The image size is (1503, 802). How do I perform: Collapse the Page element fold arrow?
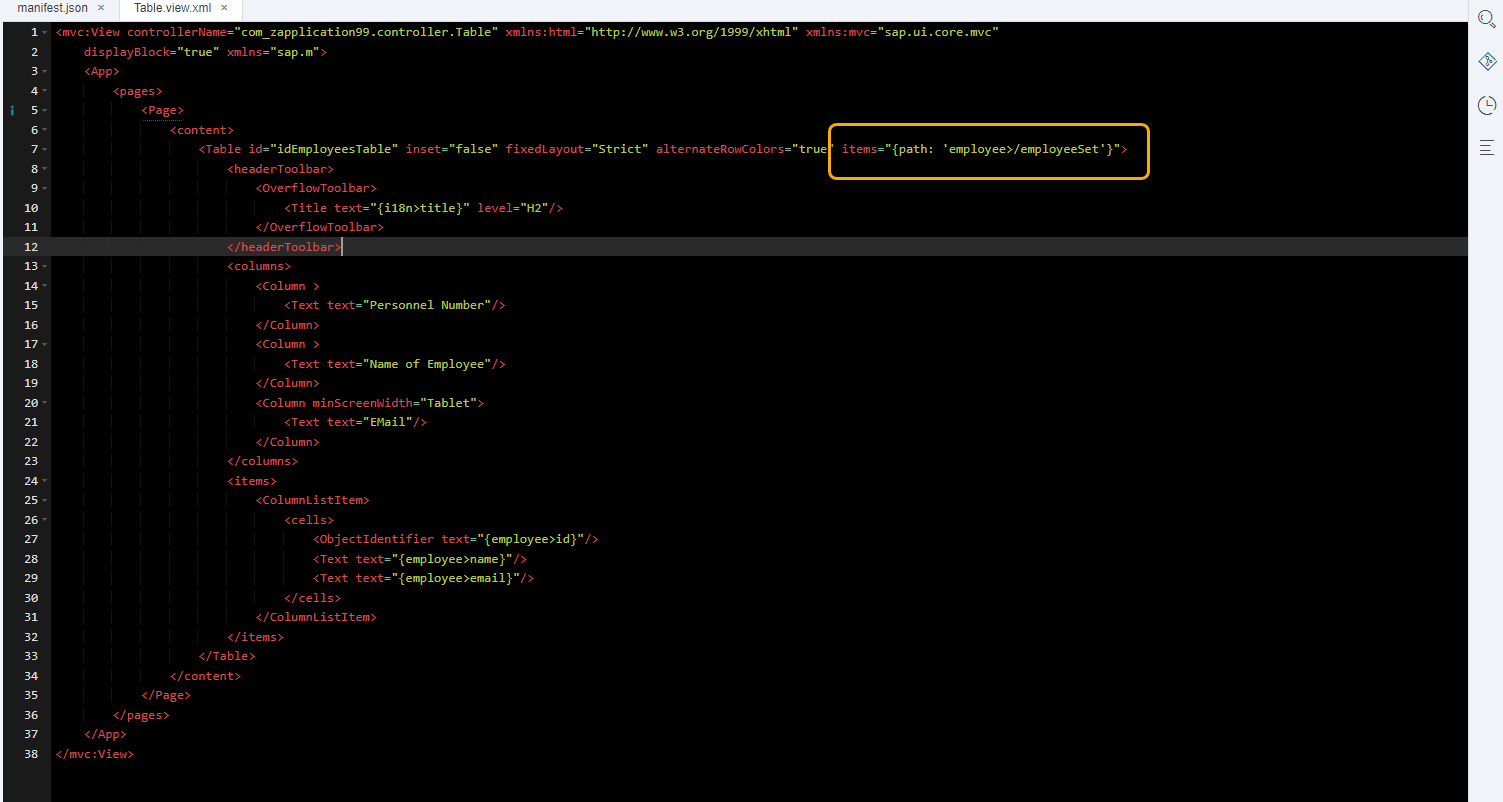click(42, 110)
